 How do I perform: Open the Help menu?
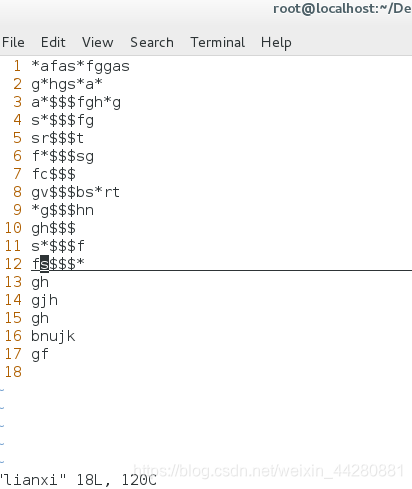click(x=276, y=43)
